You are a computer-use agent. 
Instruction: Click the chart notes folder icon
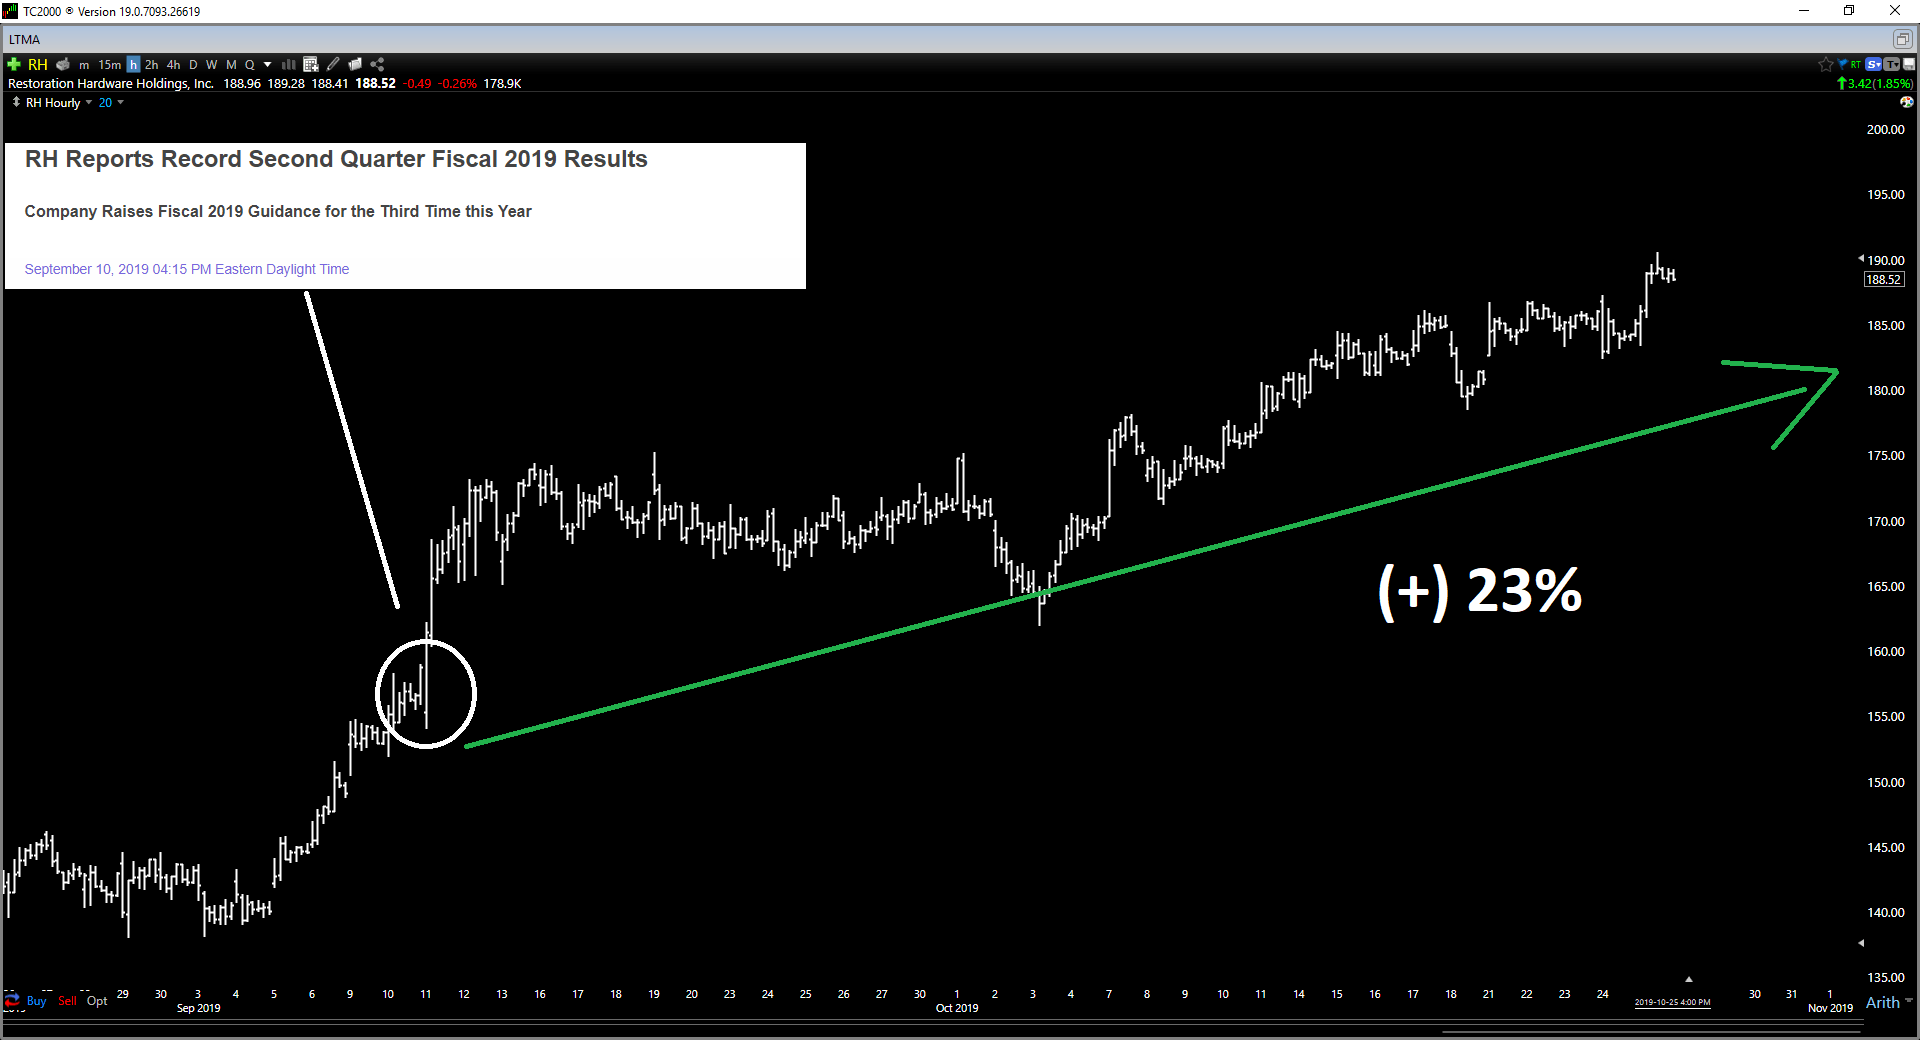coord(355,64)
